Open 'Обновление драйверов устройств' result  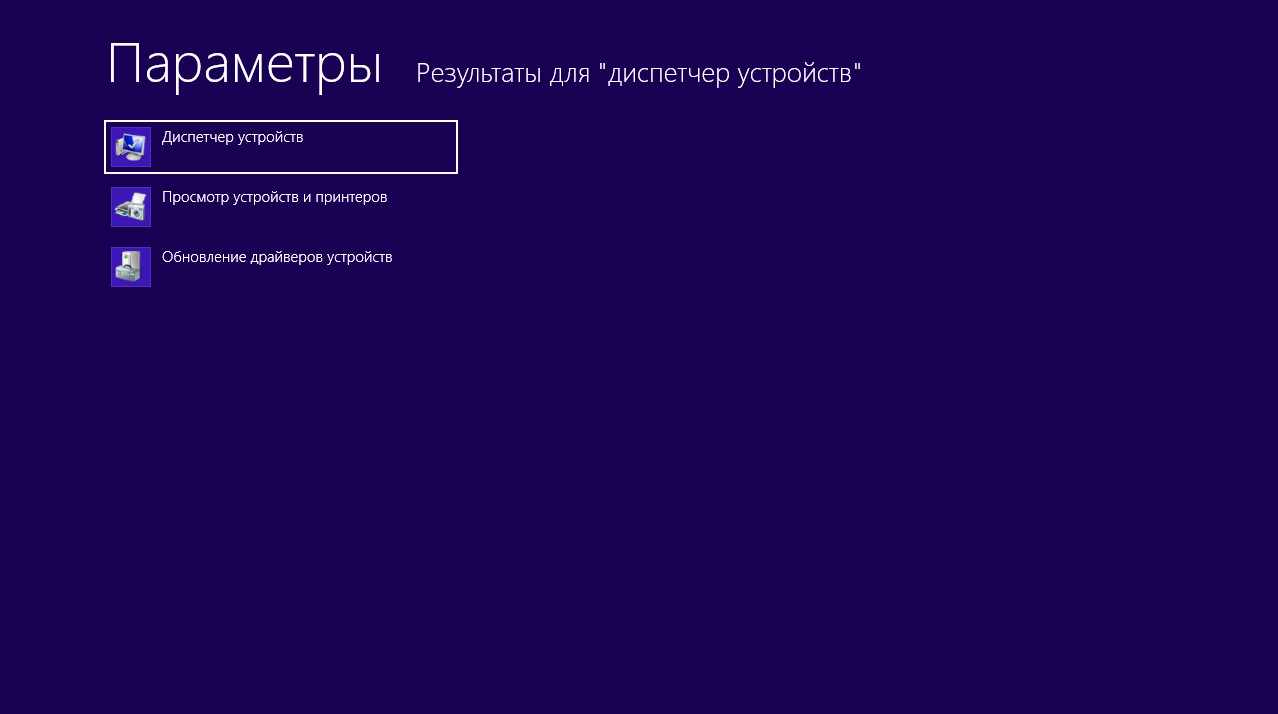277,257
